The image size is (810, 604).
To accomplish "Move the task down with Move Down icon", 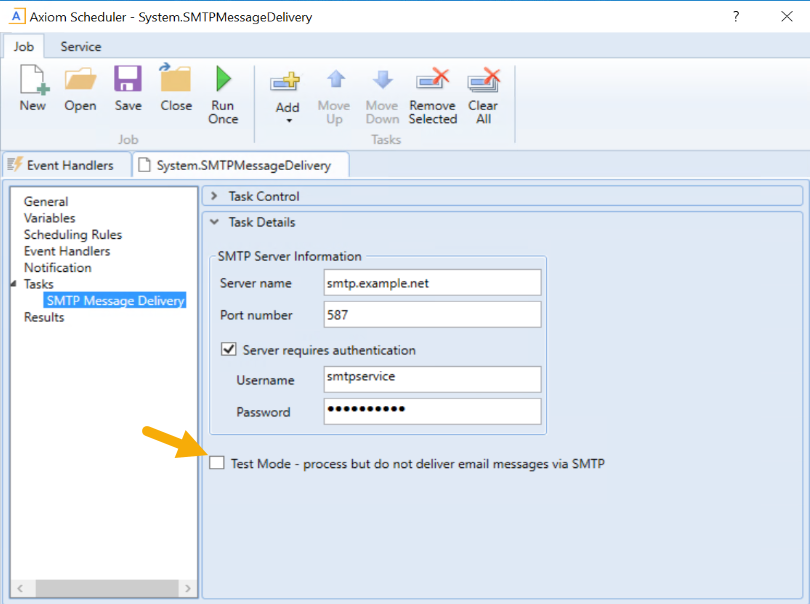I will (x=383, y=79).
